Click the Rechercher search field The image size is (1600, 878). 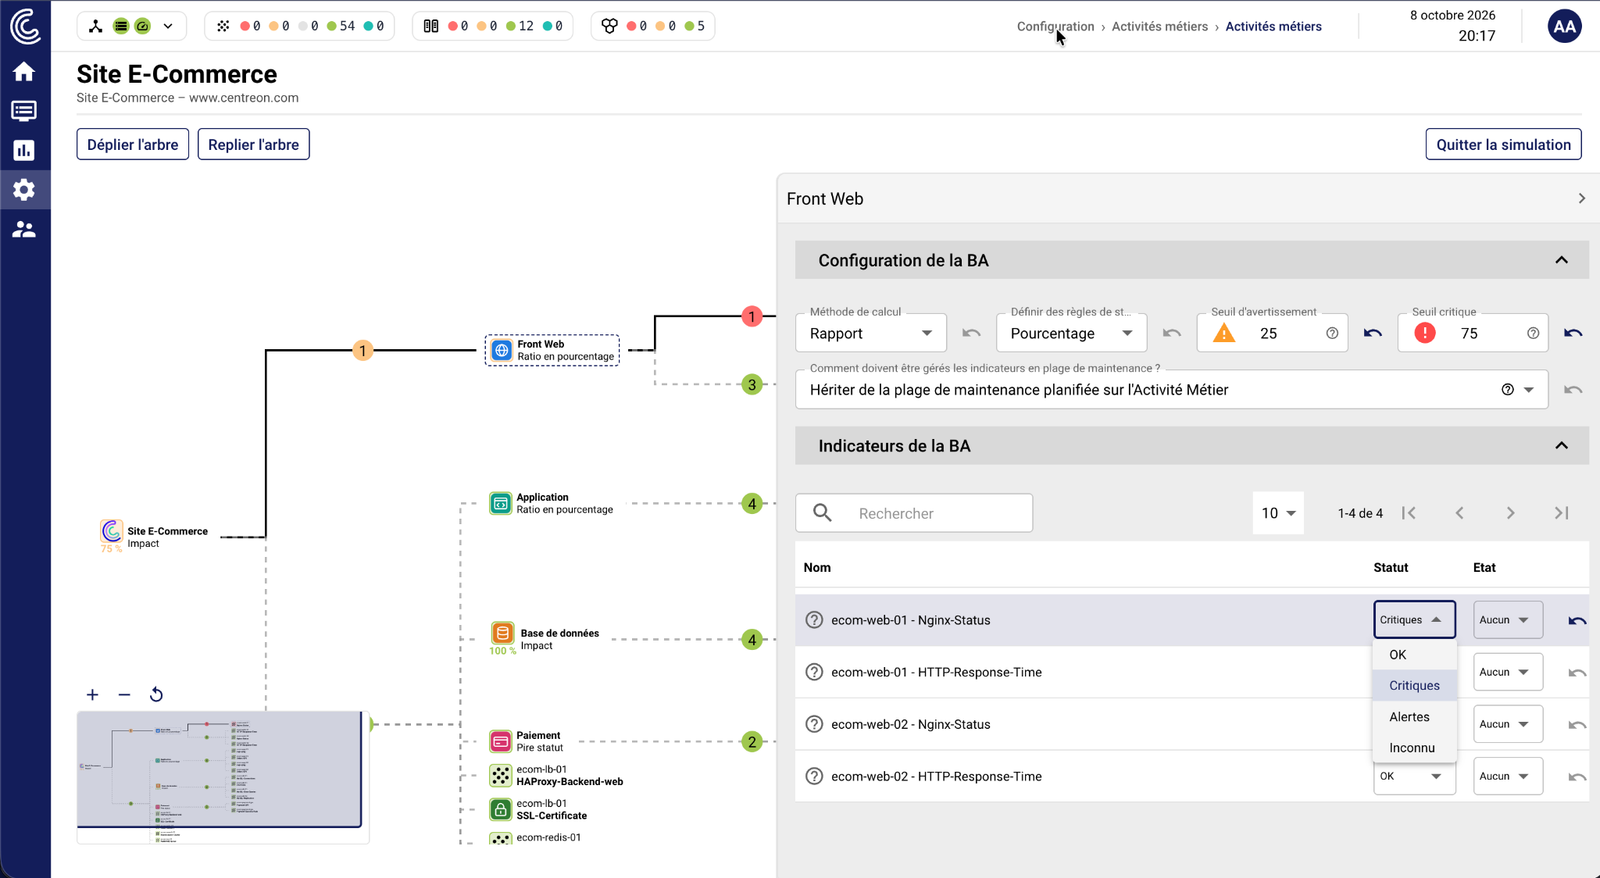(x=914, y=513)
